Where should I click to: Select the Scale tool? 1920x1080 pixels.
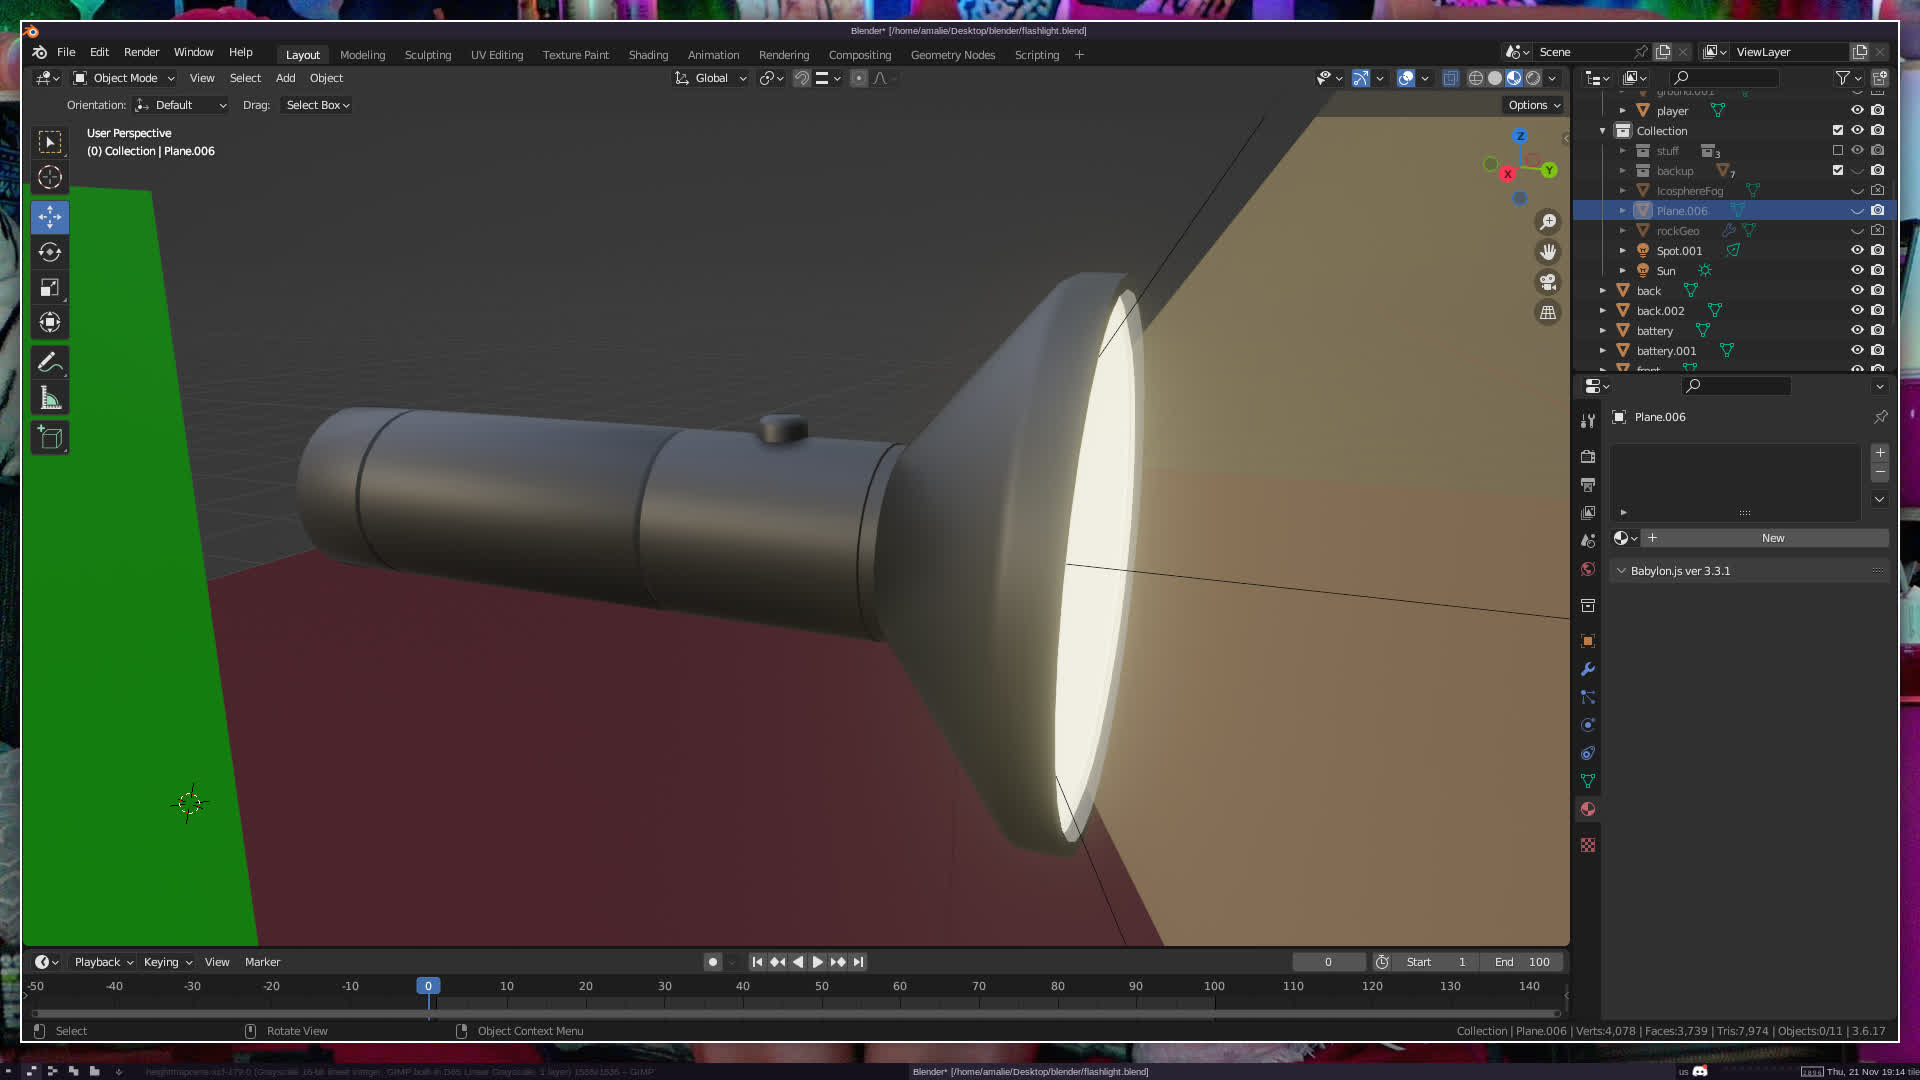pyautogui.click(x=50, y=288)
